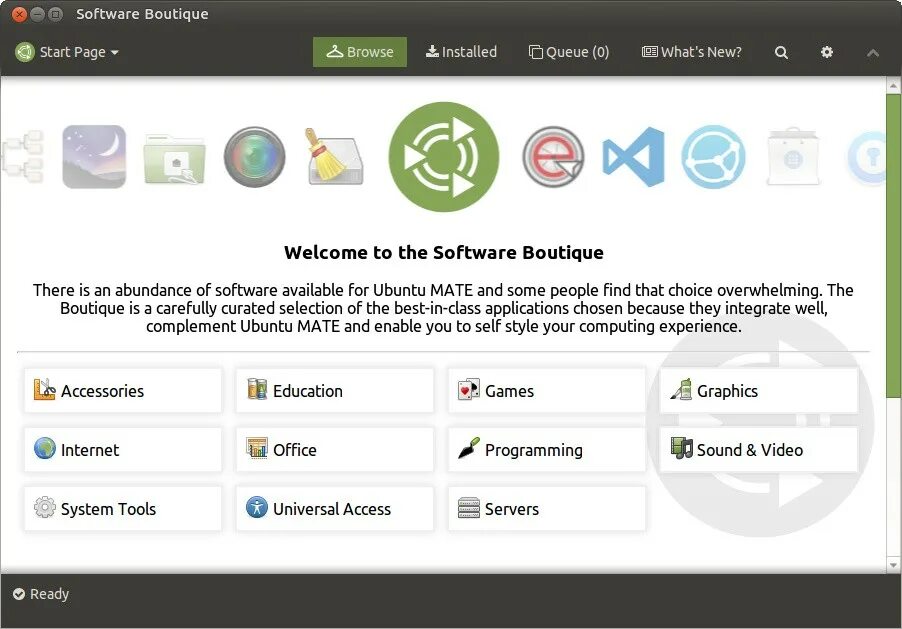Click the green vertical scrollbar thumb
The image size is (902, 629).
point(893,246)
